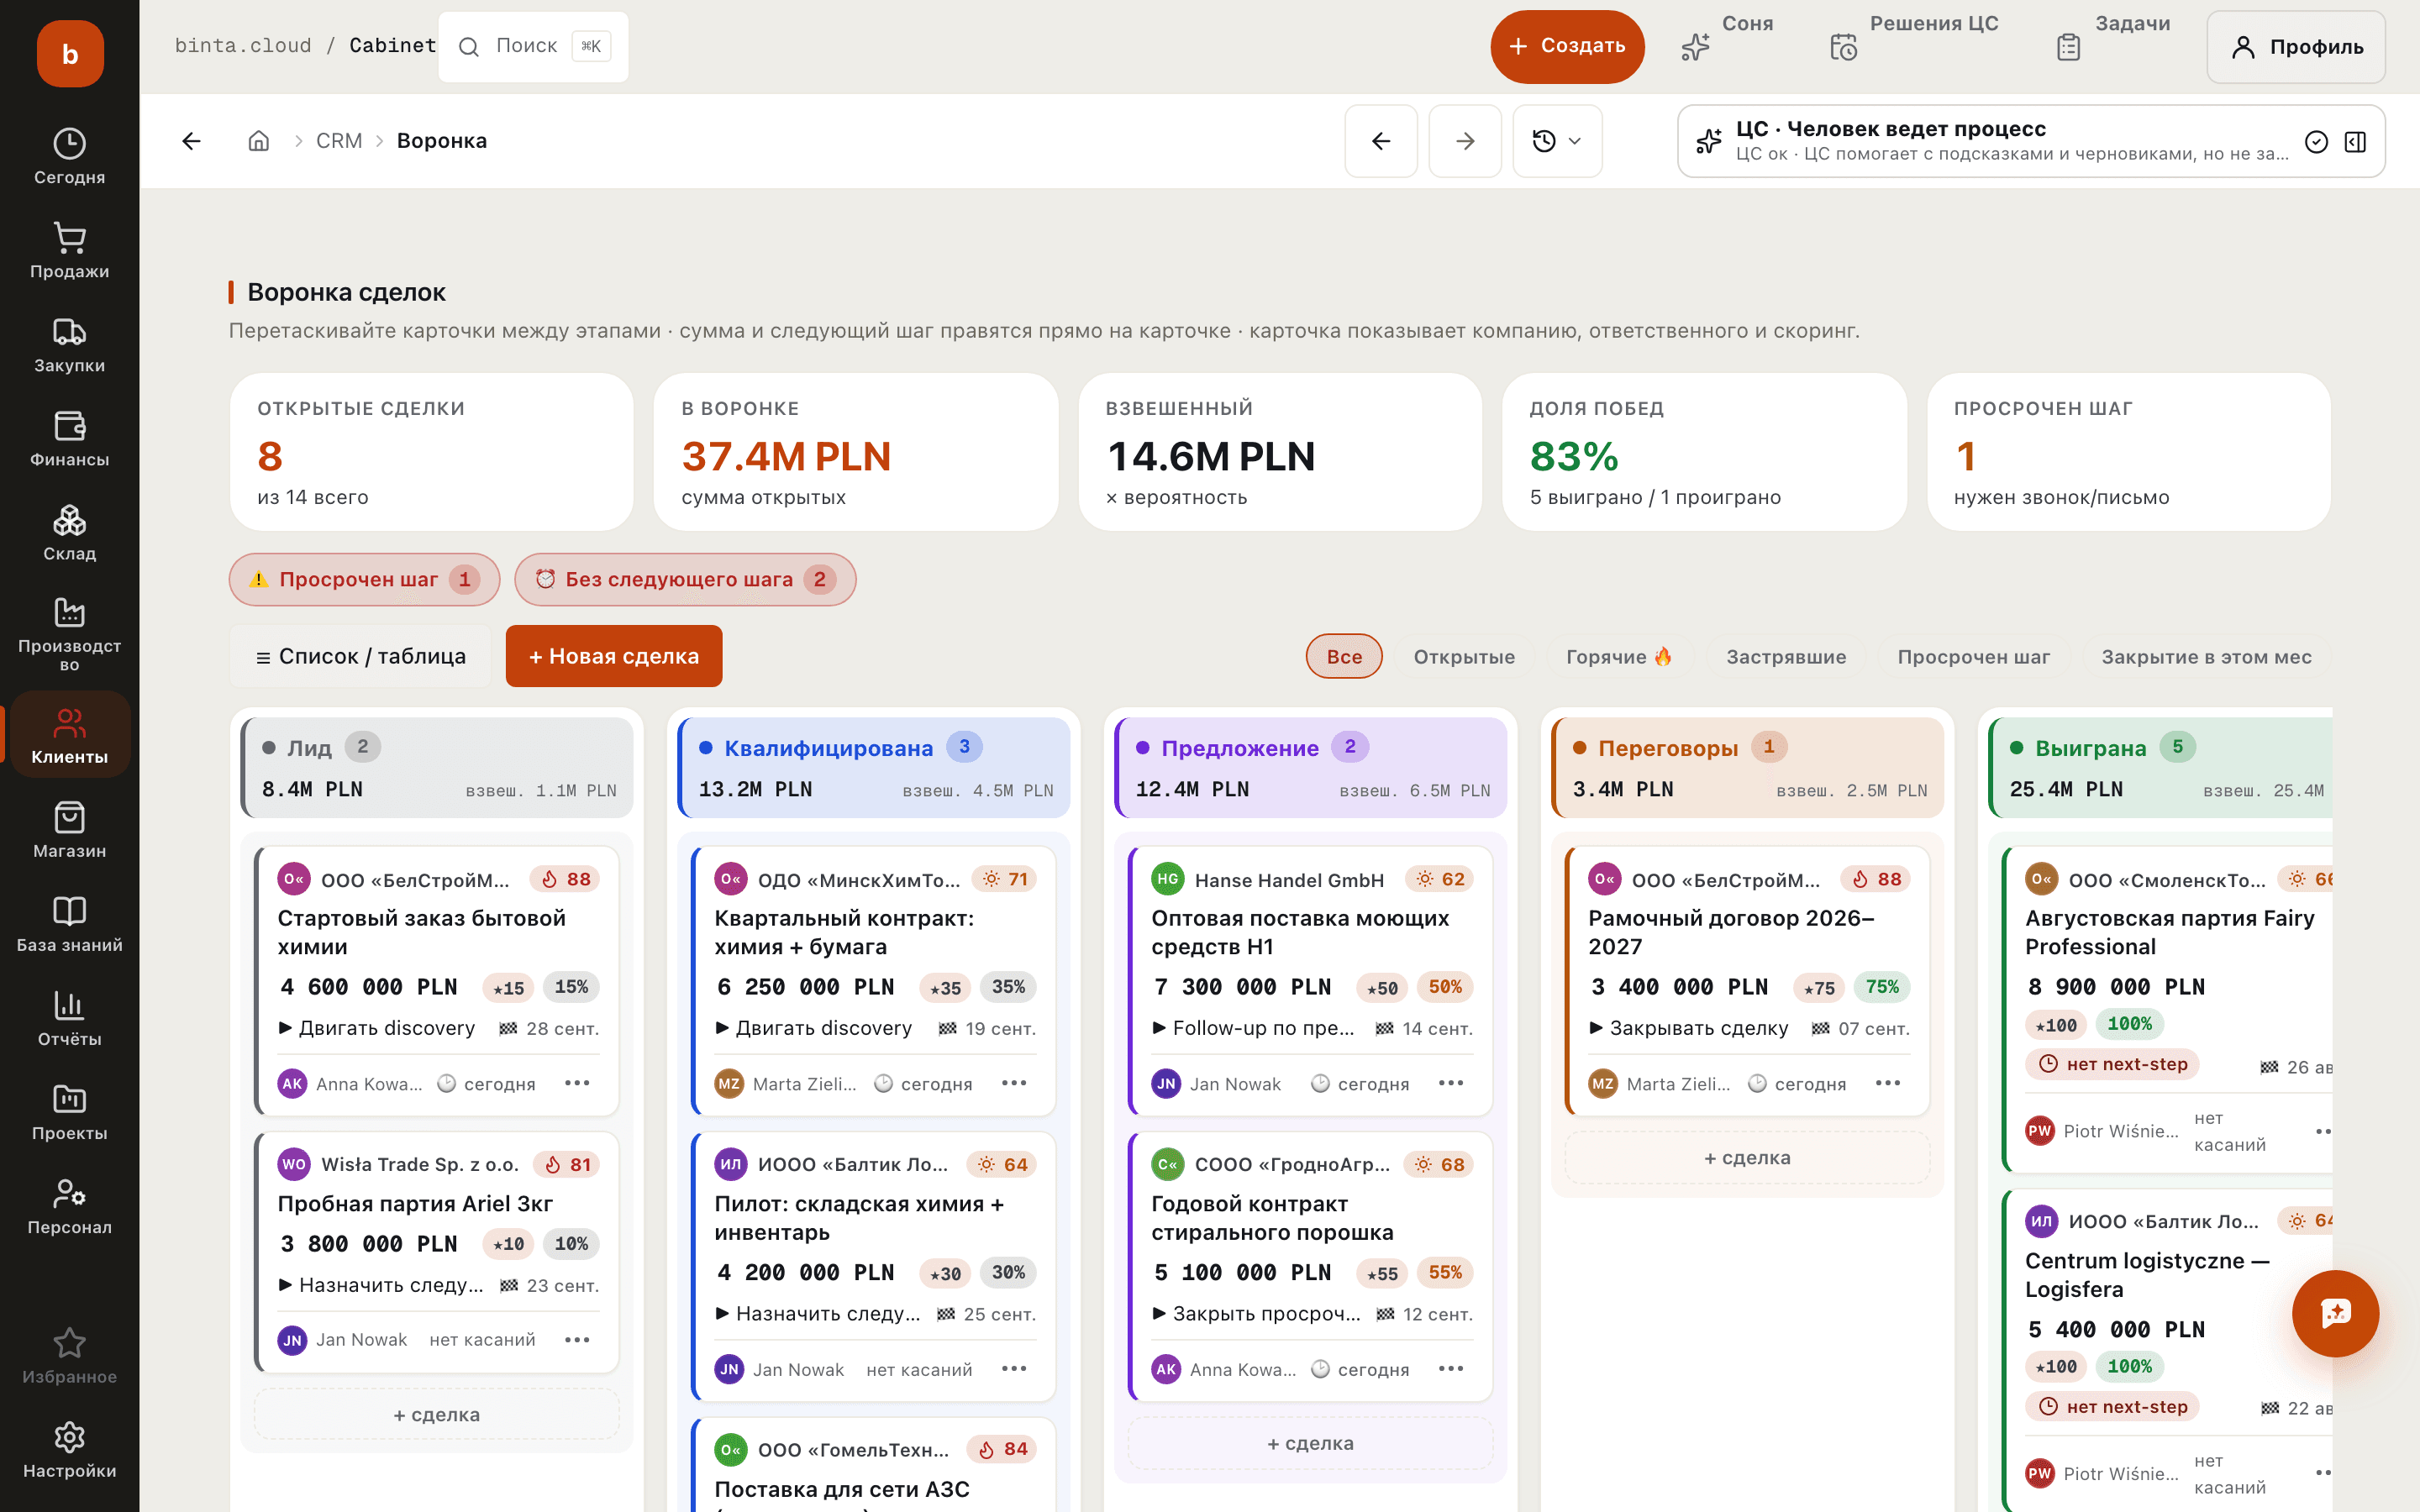Add a deal in the Переговоры column
2420x1512 pixels.
1748,1158
